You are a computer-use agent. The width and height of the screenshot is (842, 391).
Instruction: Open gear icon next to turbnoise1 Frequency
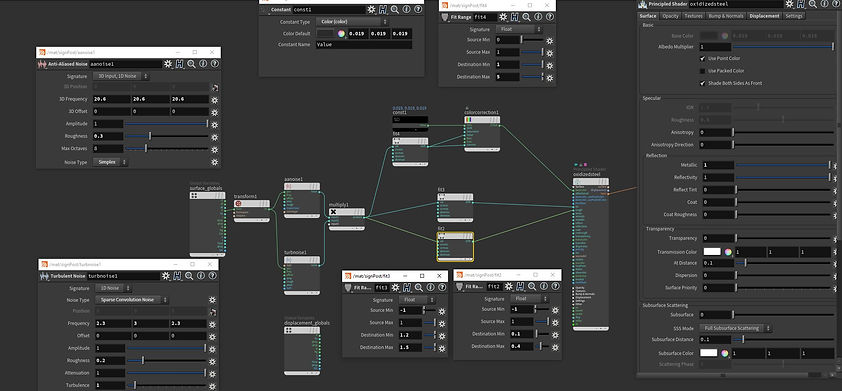tap(213, 324)
